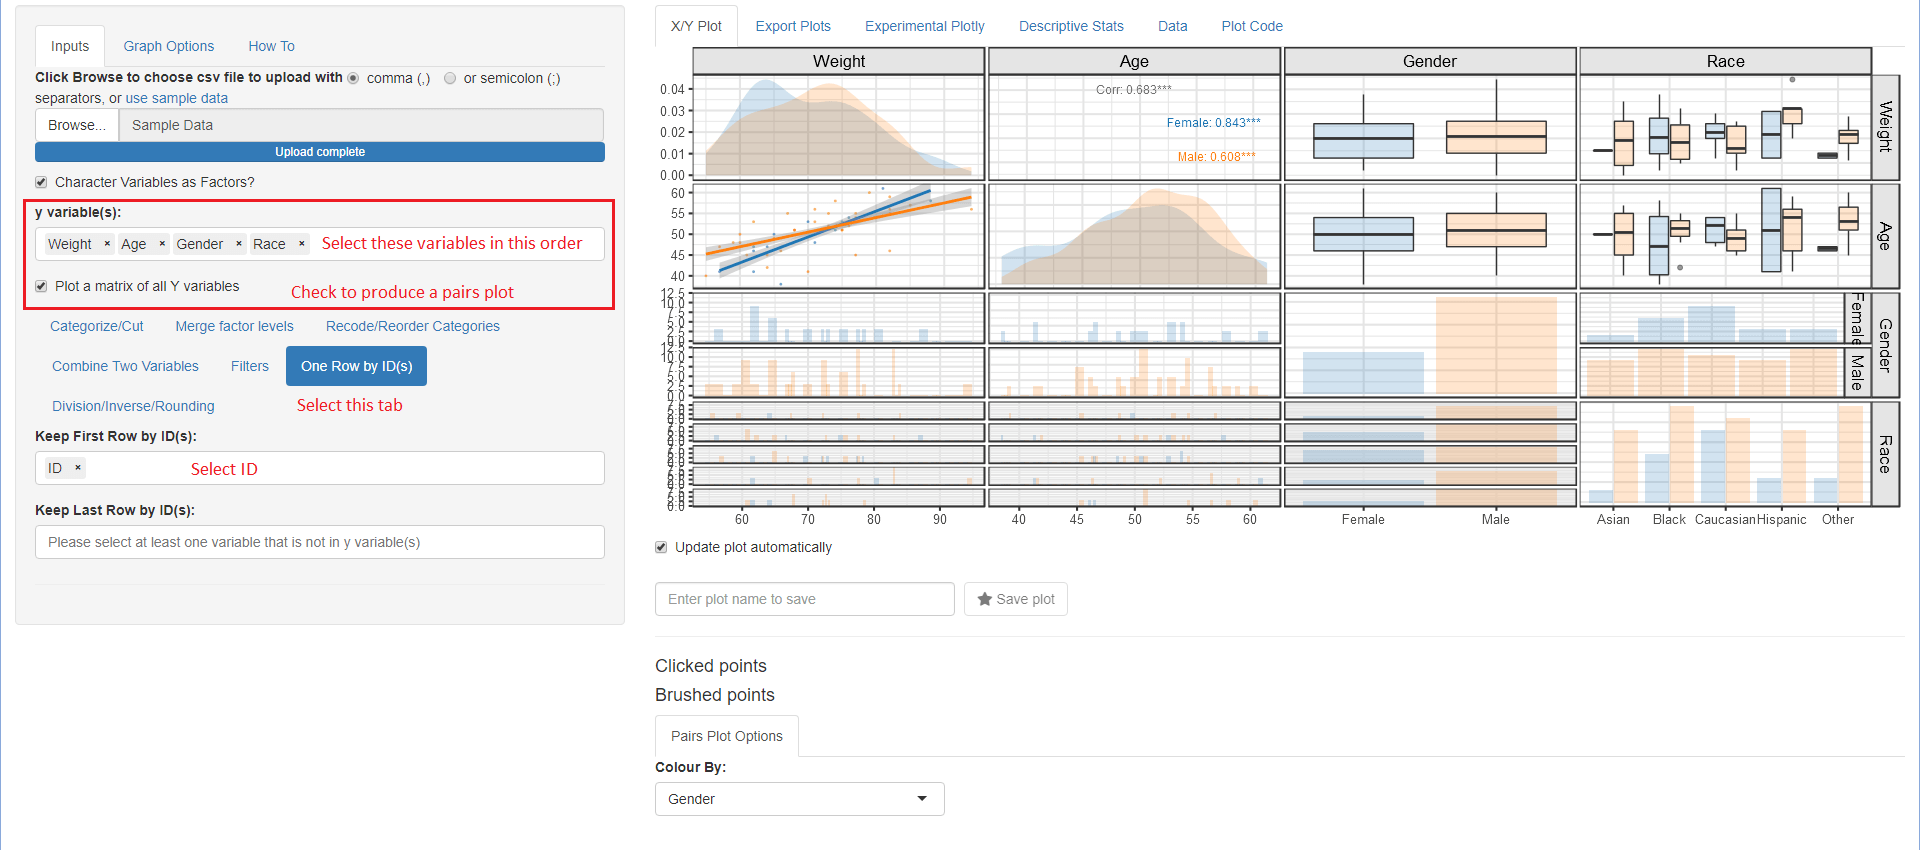Viewport: 1920px width, 850px height.
Task: Select the semicolon separator radio button
Action: pos(450,78)
